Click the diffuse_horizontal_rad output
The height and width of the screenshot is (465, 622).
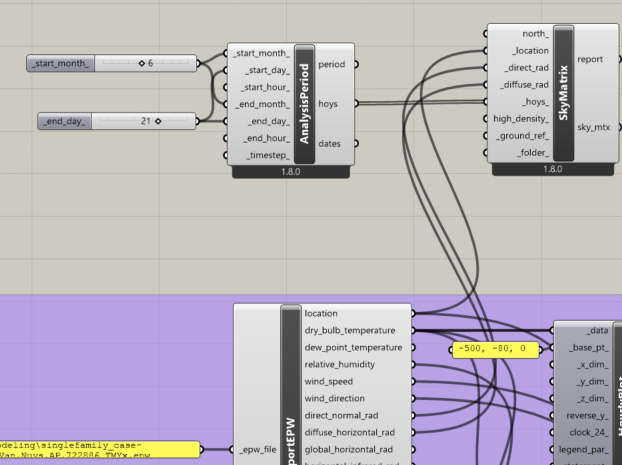point(349,432)
